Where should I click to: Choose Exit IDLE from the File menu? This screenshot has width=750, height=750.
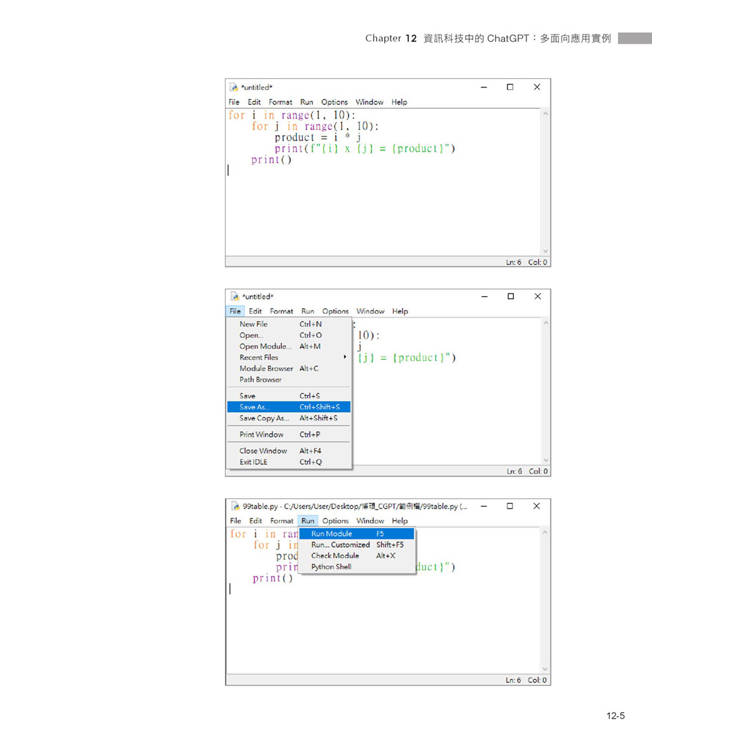point(289,462)
